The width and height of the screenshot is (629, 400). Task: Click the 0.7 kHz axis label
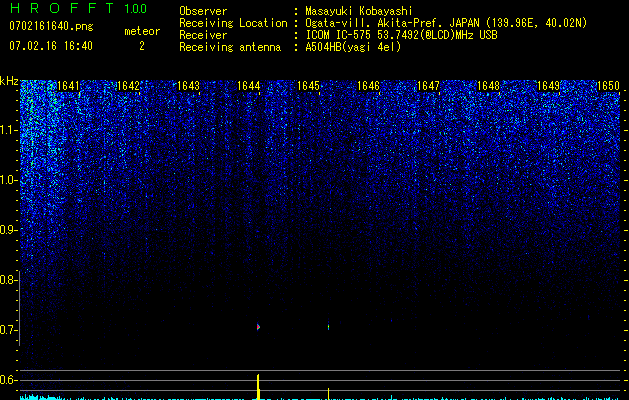click(8, 330)
